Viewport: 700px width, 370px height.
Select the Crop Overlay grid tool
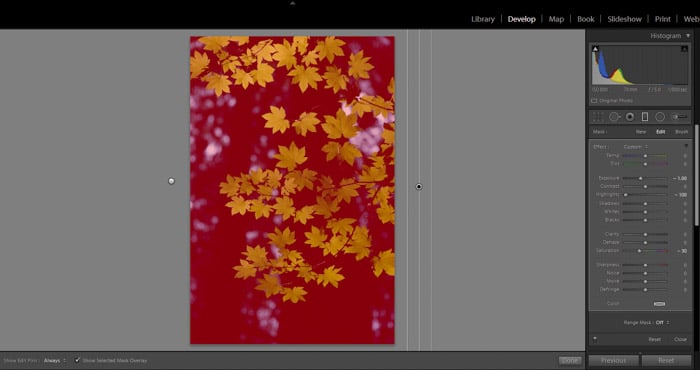point(598,117)
